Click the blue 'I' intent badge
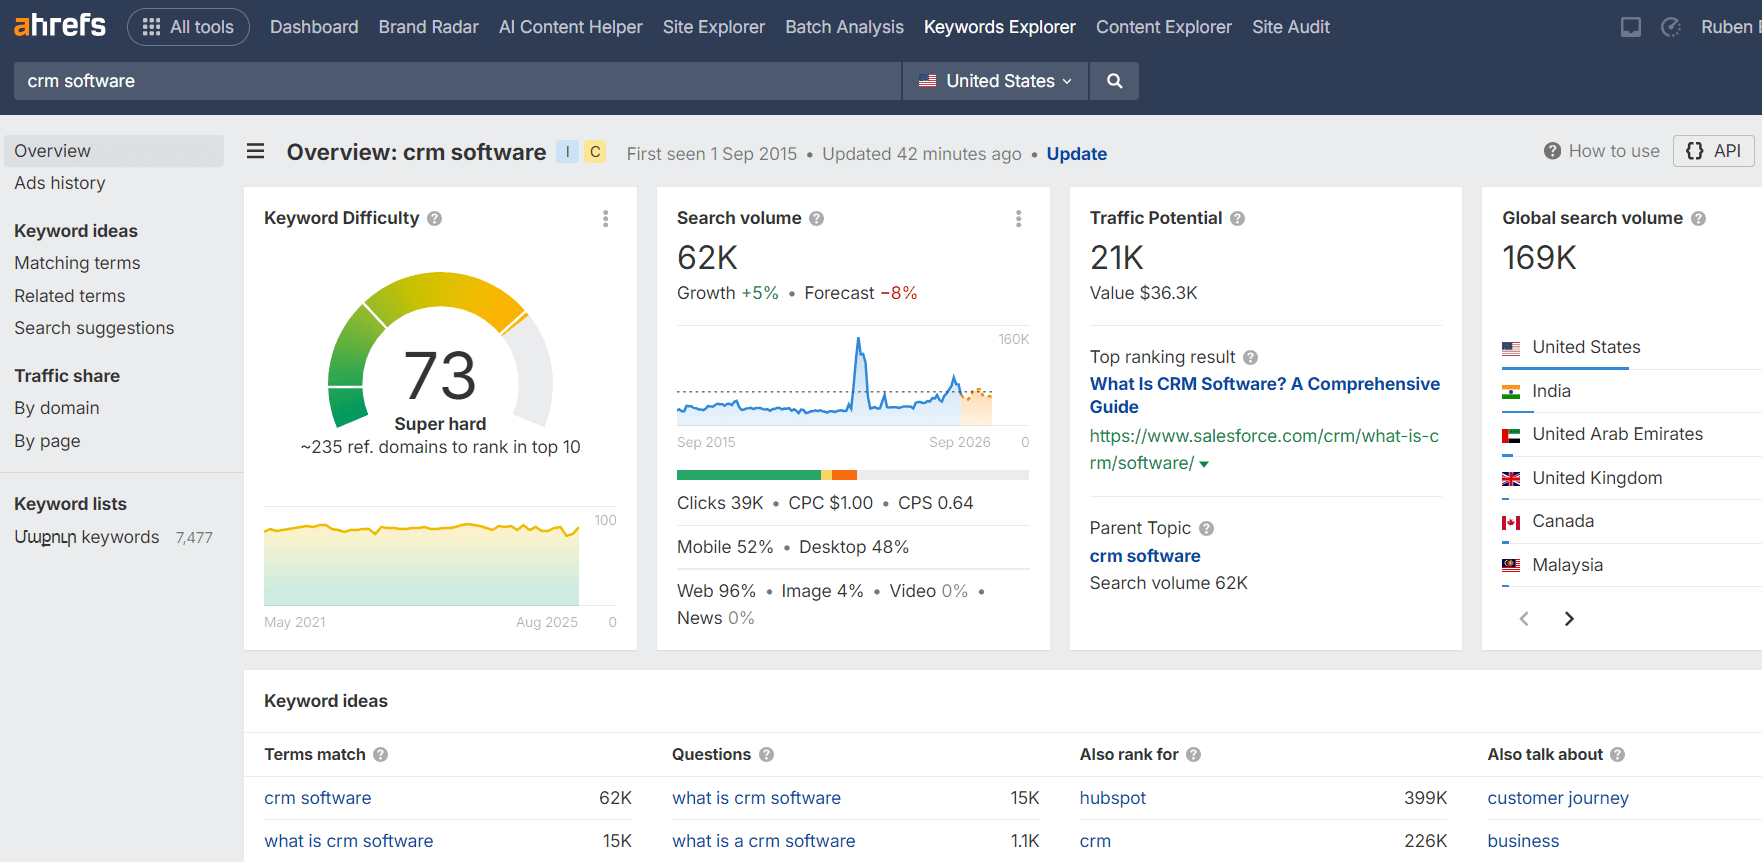 click(x=568, y=152)
